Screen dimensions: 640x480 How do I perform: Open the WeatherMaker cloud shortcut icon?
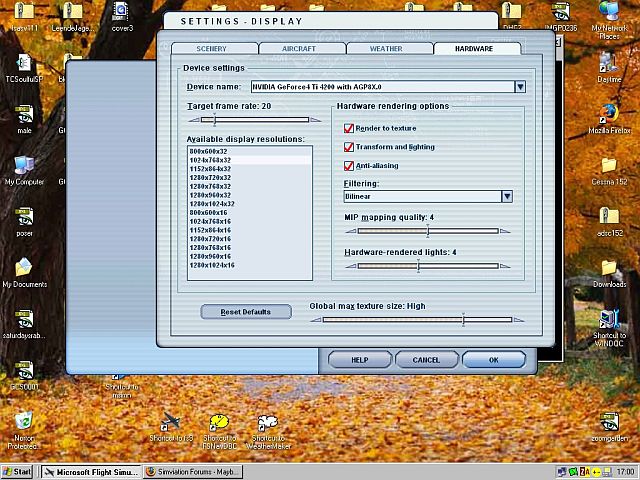point(268,423)
